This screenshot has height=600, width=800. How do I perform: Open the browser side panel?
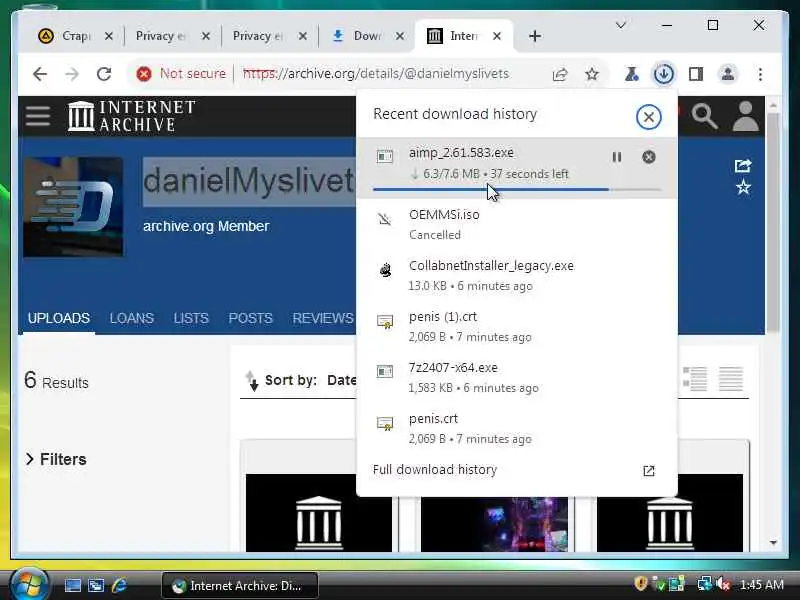(696, 74)
